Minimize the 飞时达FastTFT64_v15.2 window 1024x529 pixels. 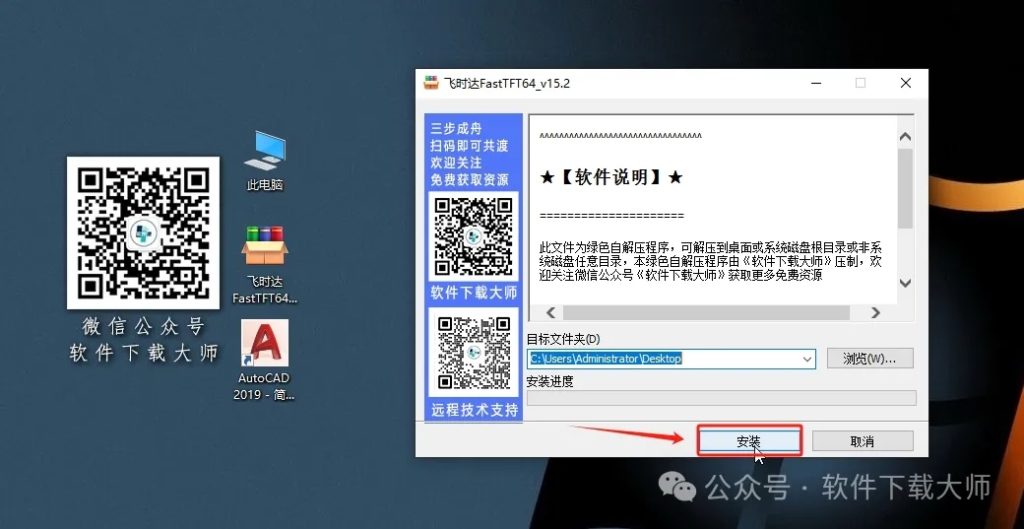pyautogui.click(x=816, y=83)
